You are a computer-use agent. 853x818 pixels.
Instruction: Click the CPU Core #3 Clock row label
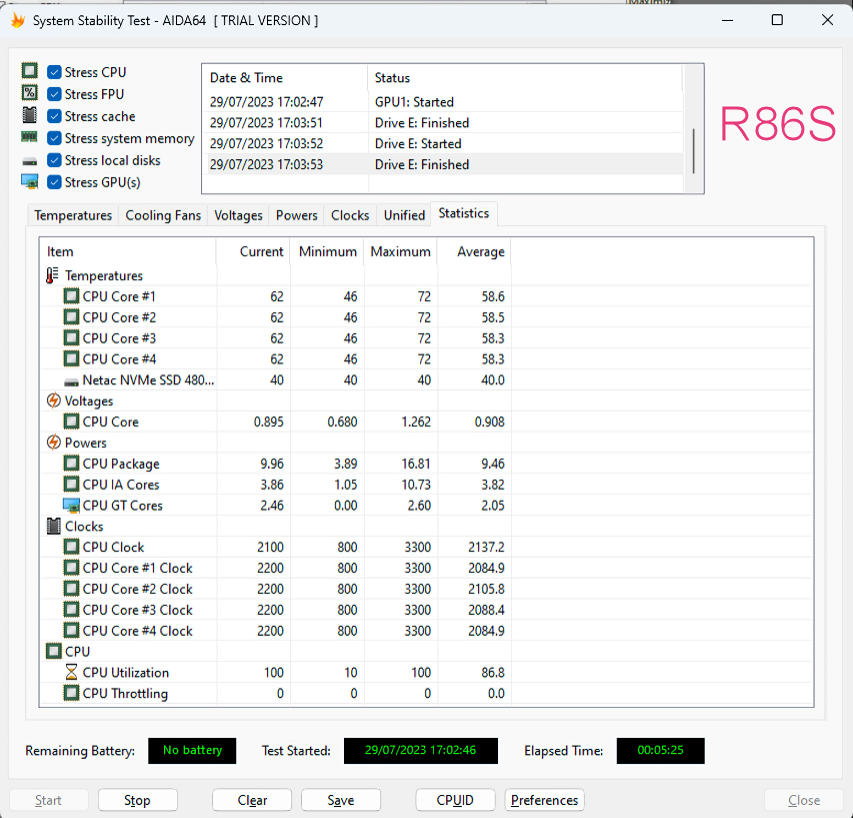[137, 610]
